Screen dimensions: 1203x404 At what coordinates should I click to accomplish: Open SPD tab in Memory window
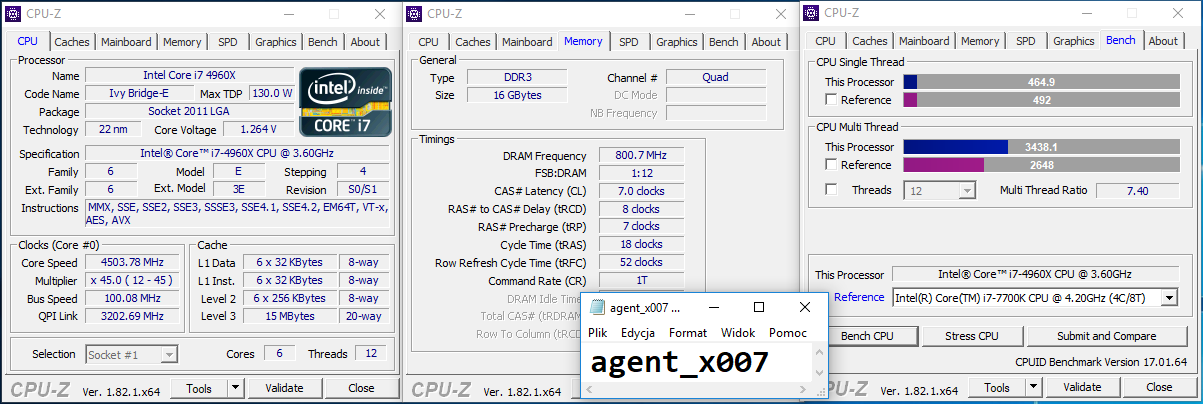coord(628,42)
